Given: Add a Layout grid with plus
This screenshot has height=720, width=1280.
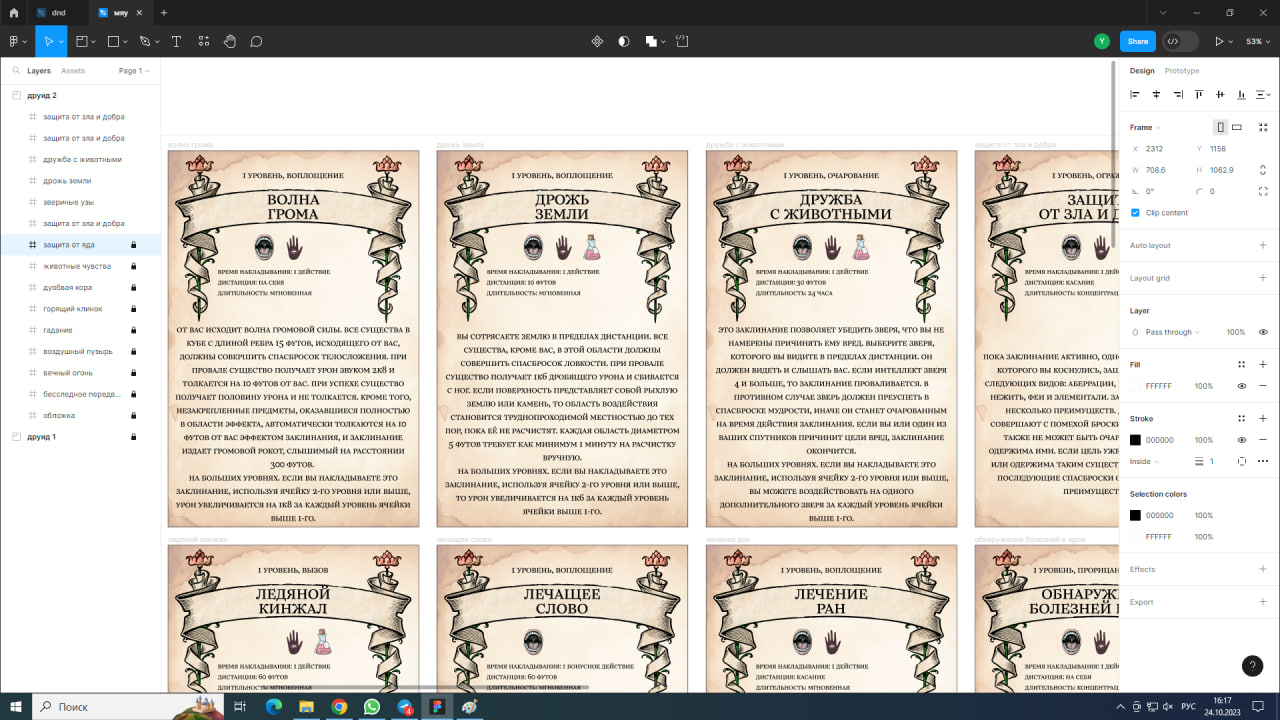Looking at the screenshot, I should tap(1263, 278).
